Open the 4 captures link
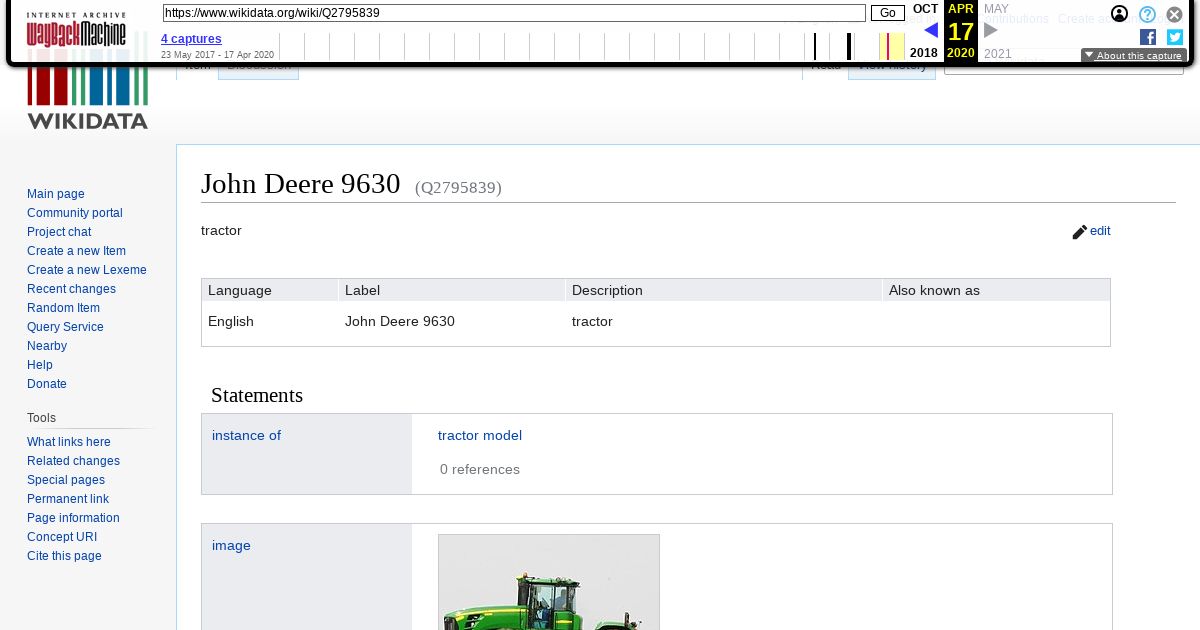The height and width of the screenshot is (630, 1200). point(191,39)
